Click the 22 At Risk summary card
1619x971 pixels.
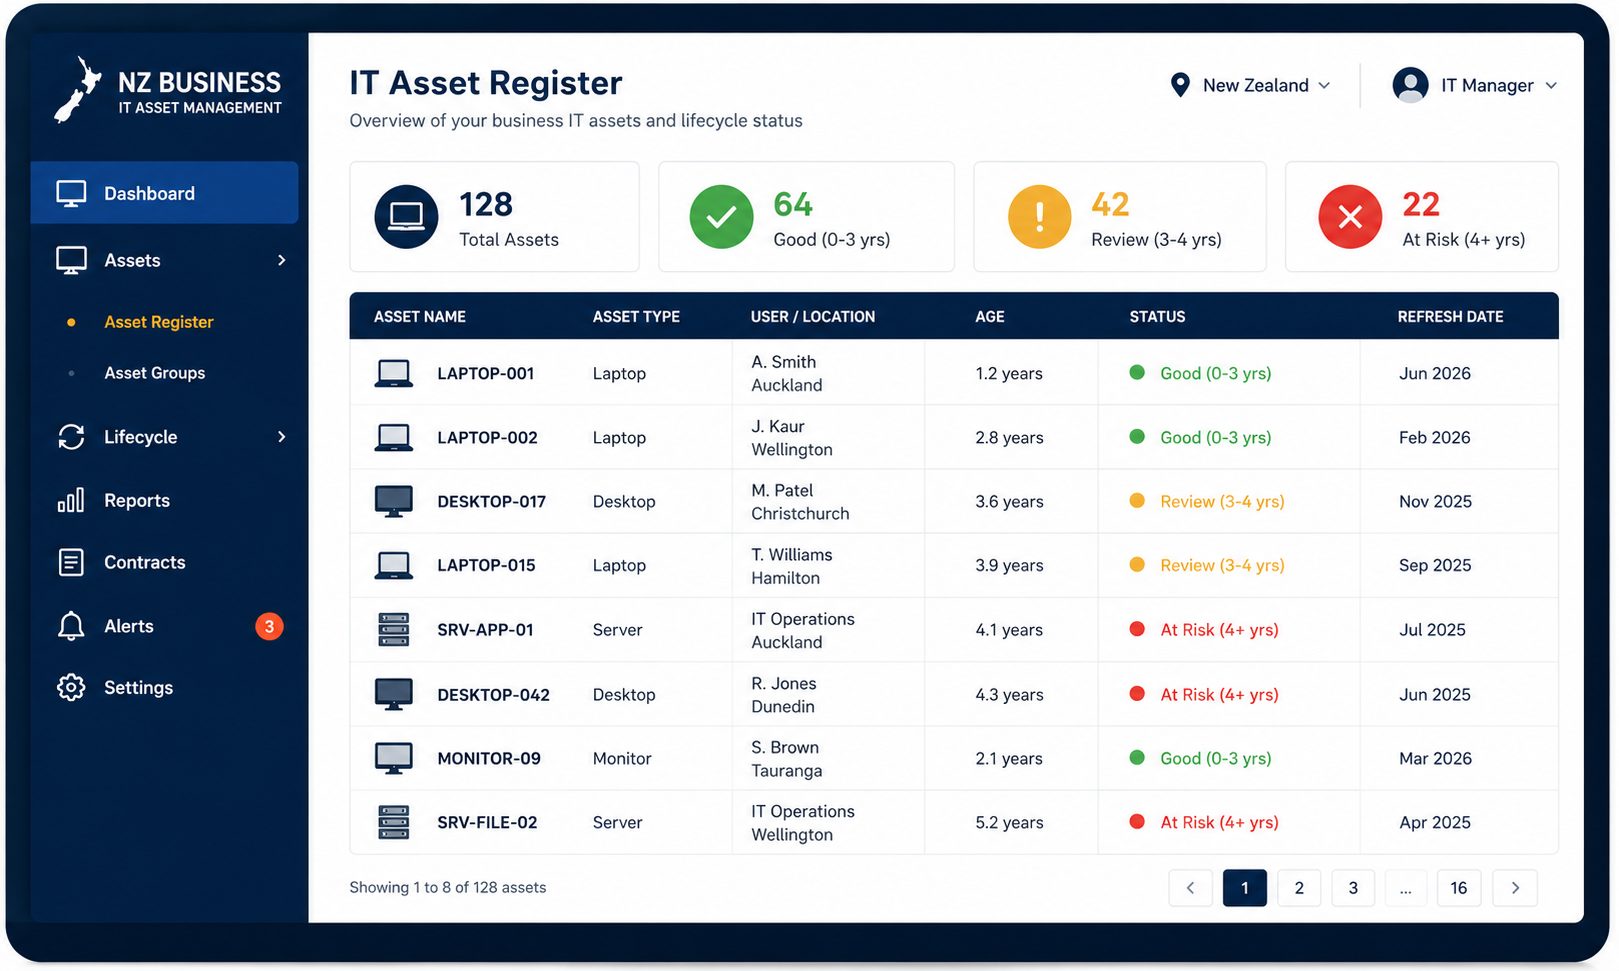(x=1422, y=217)
